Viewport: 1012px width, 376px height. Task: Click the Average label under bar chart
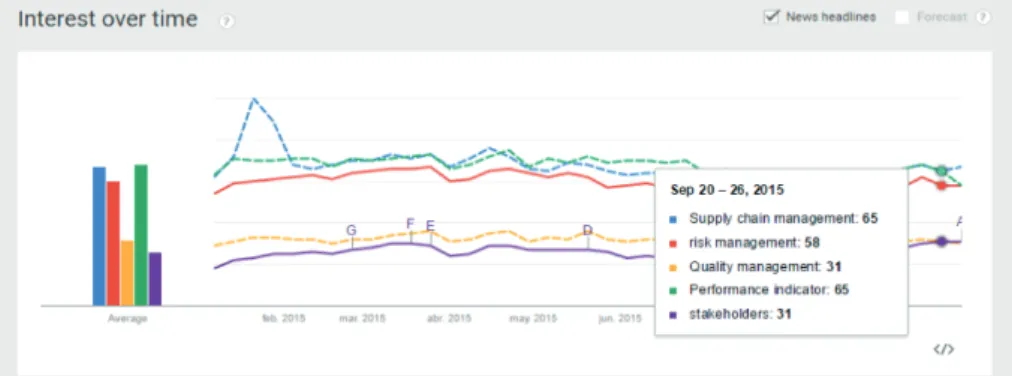click(x=127, y=319)
